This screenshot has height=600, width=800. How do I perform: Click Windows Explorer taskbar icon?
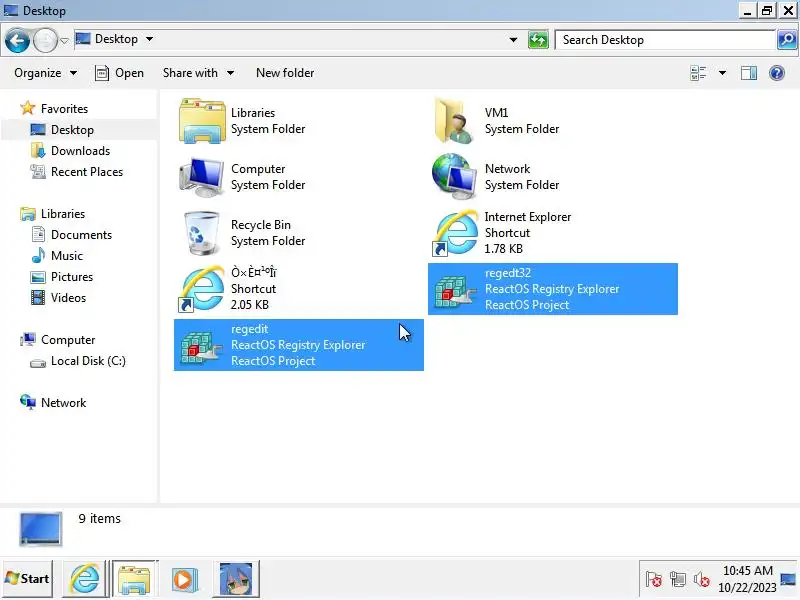click(134, 579)
